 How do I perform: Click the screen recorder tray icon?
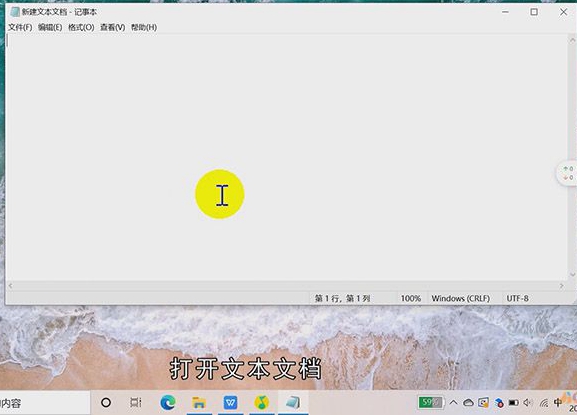[484, 402]
